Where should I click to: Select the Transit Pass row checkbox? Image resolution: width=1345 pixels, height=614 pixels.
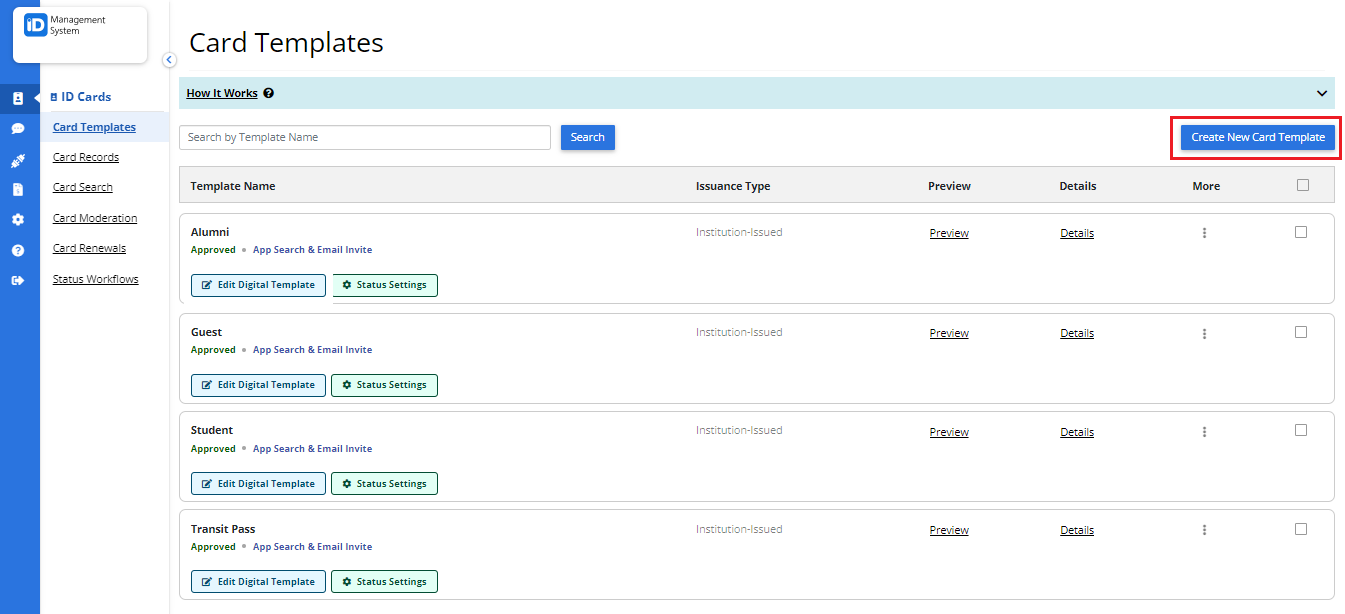[x=1301, y=528]
